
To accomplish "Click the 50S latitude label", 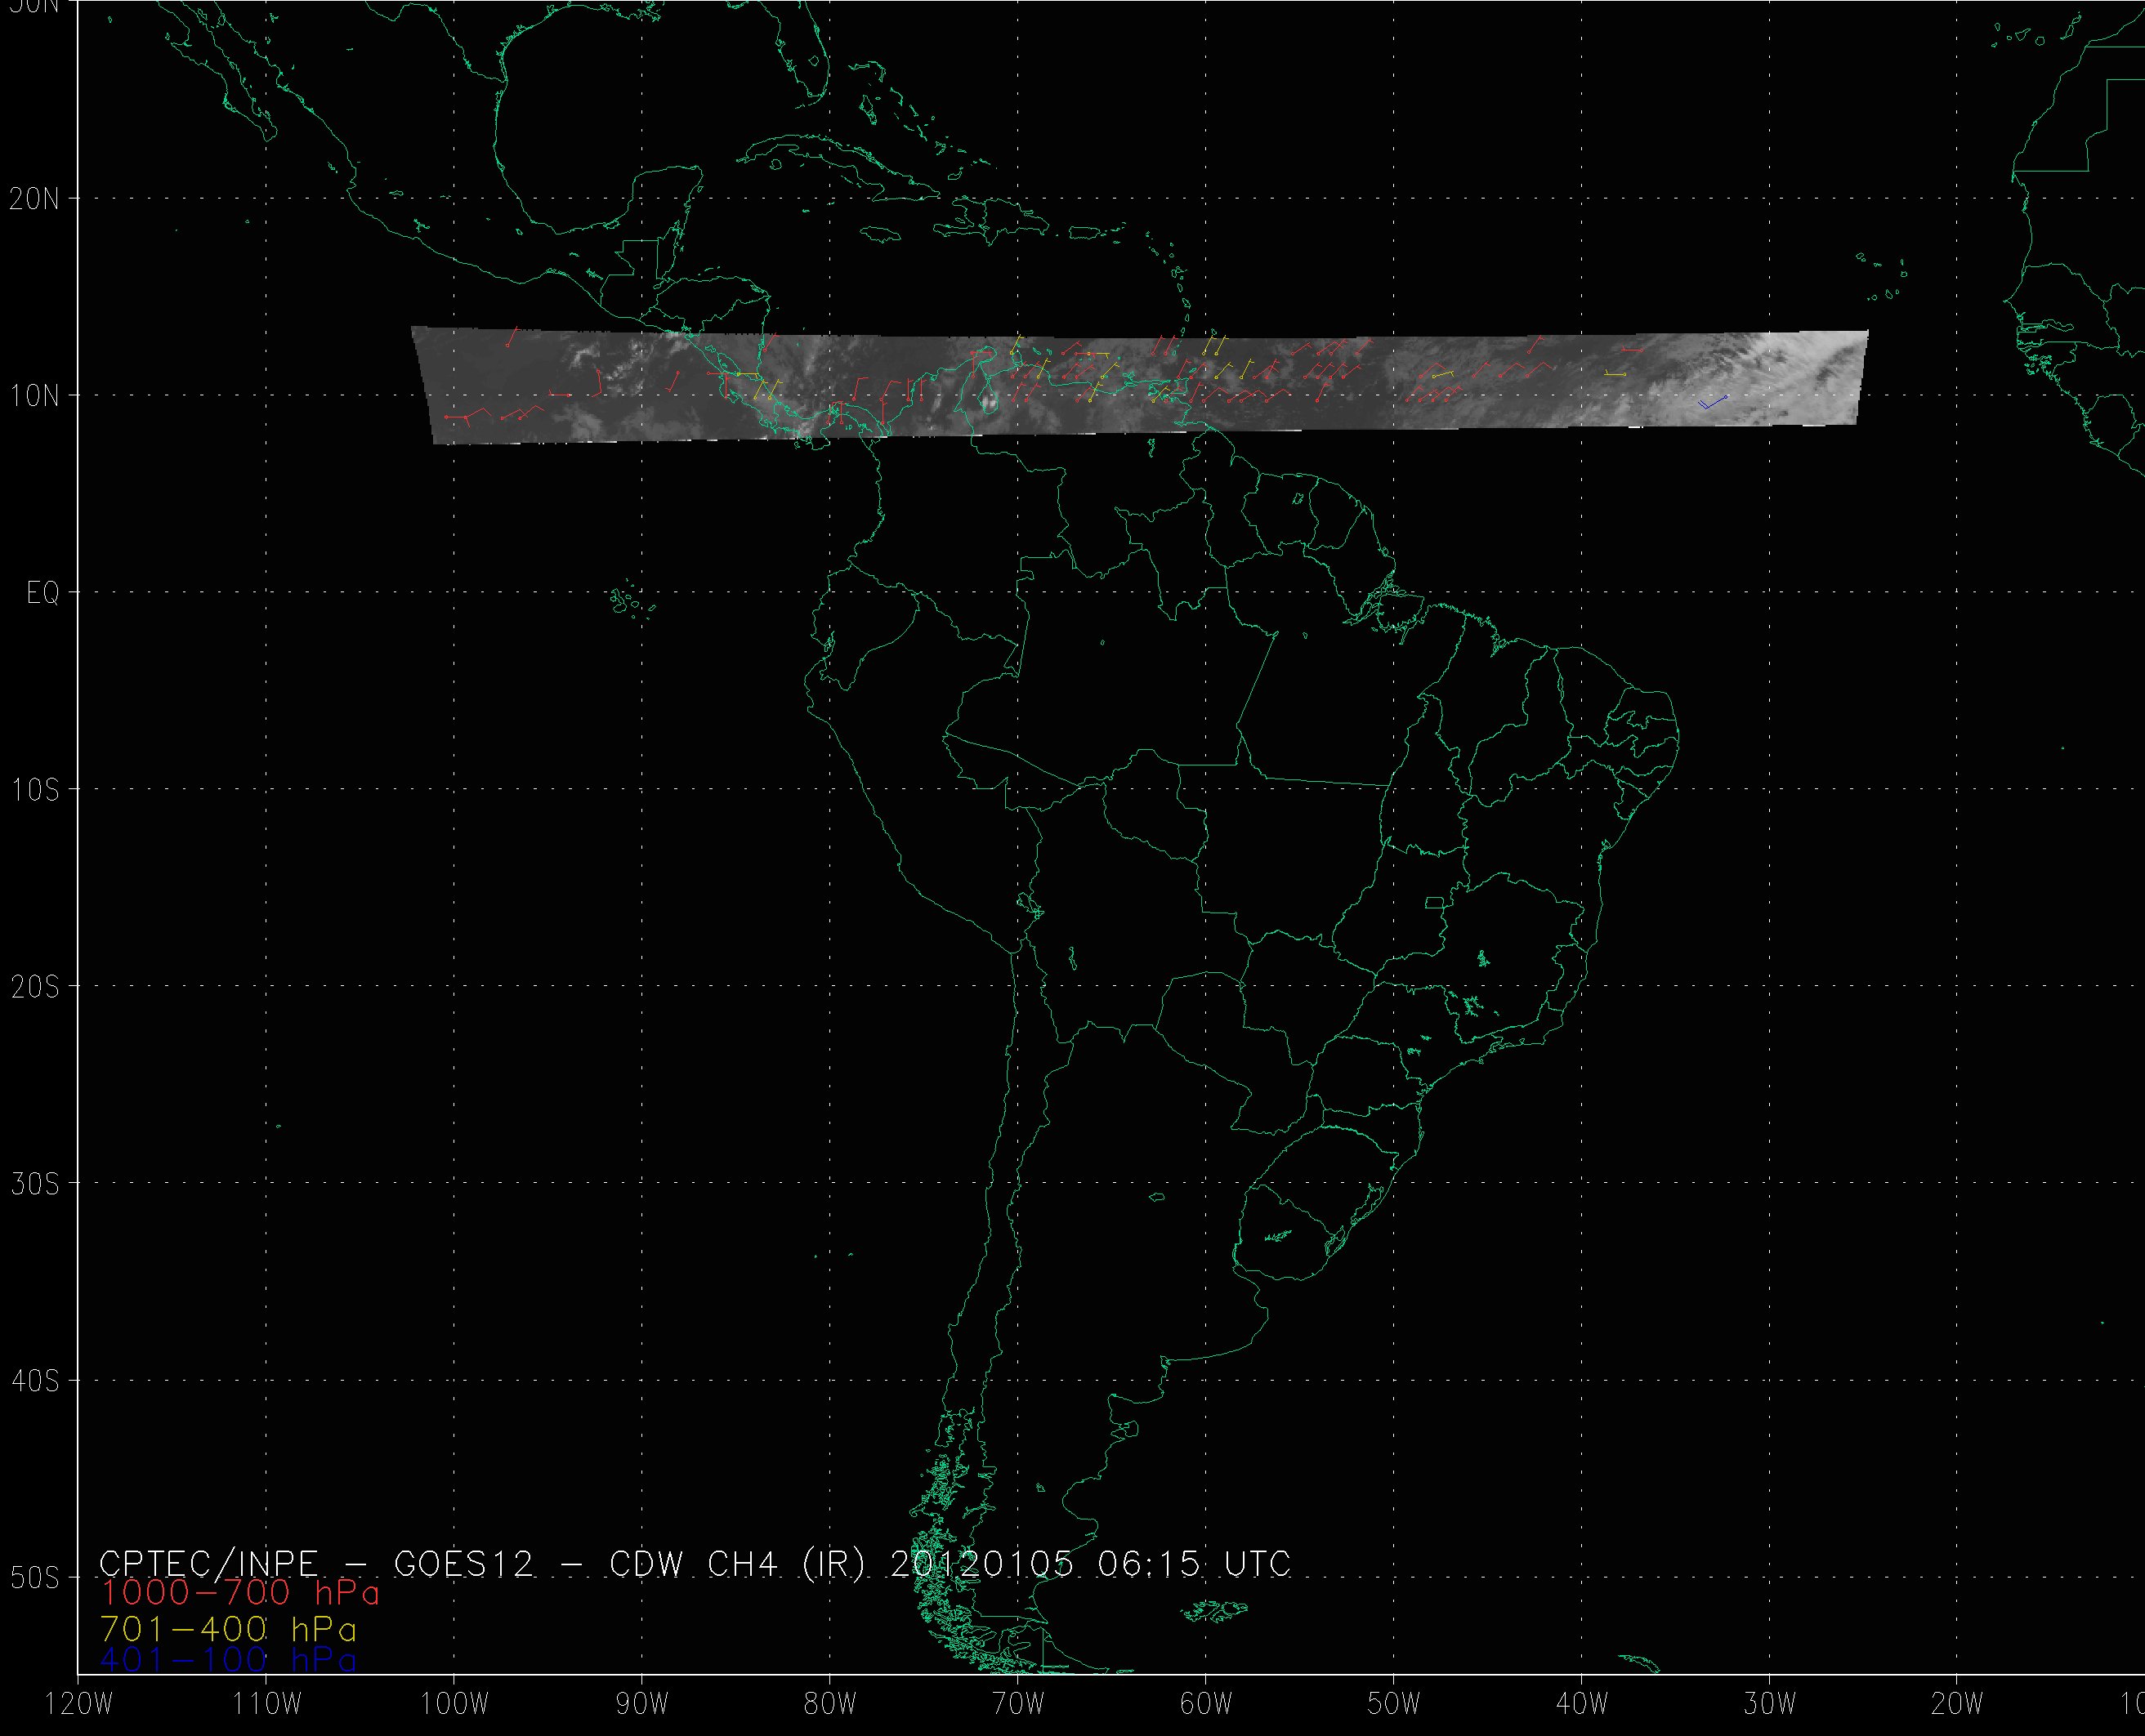I will [34, 1578].
